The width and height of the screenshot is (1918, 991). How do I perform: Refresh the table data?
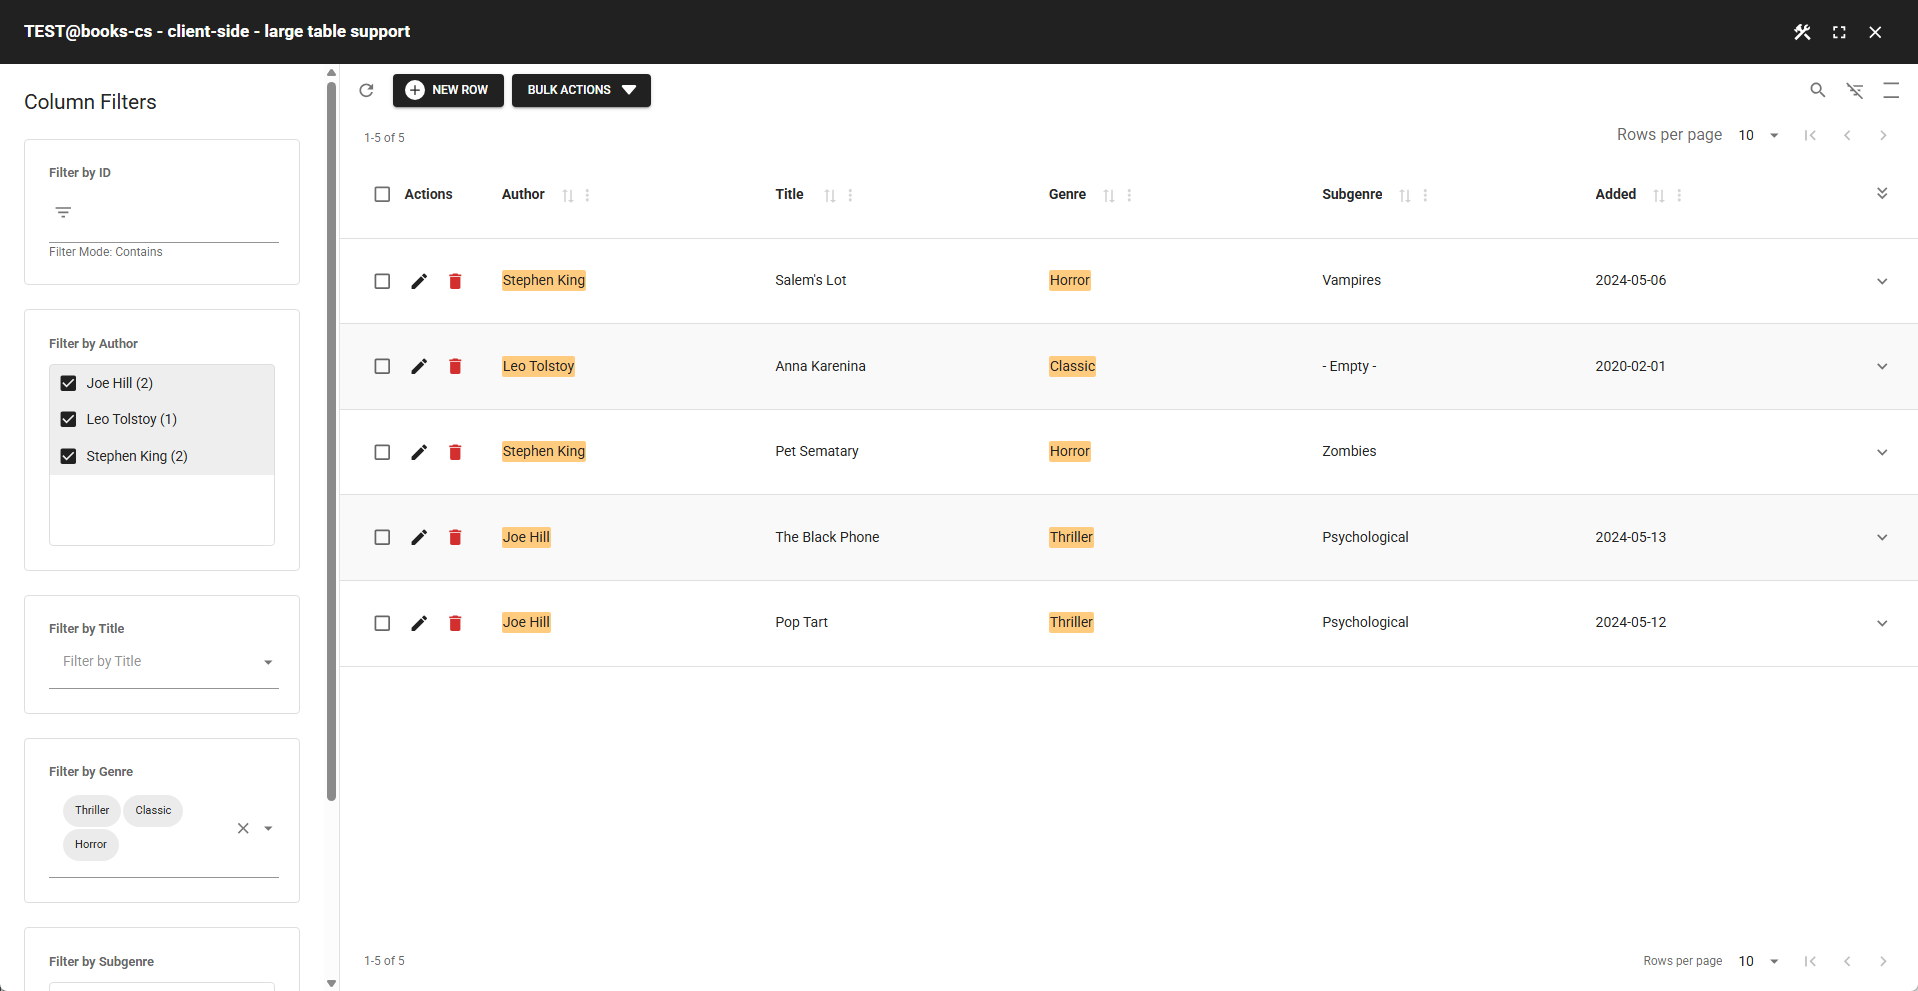pos(366,90)
